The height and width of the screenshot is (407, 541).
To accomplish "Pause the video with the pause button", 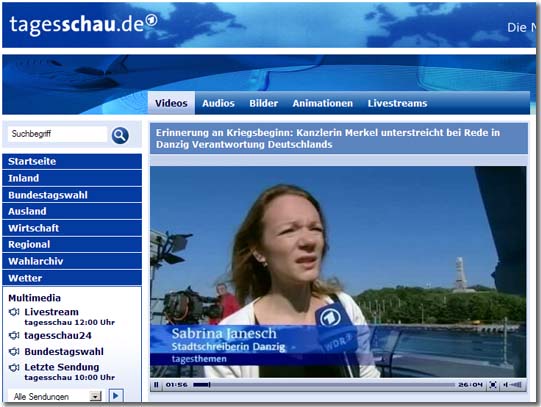I will tap(156, 384).
